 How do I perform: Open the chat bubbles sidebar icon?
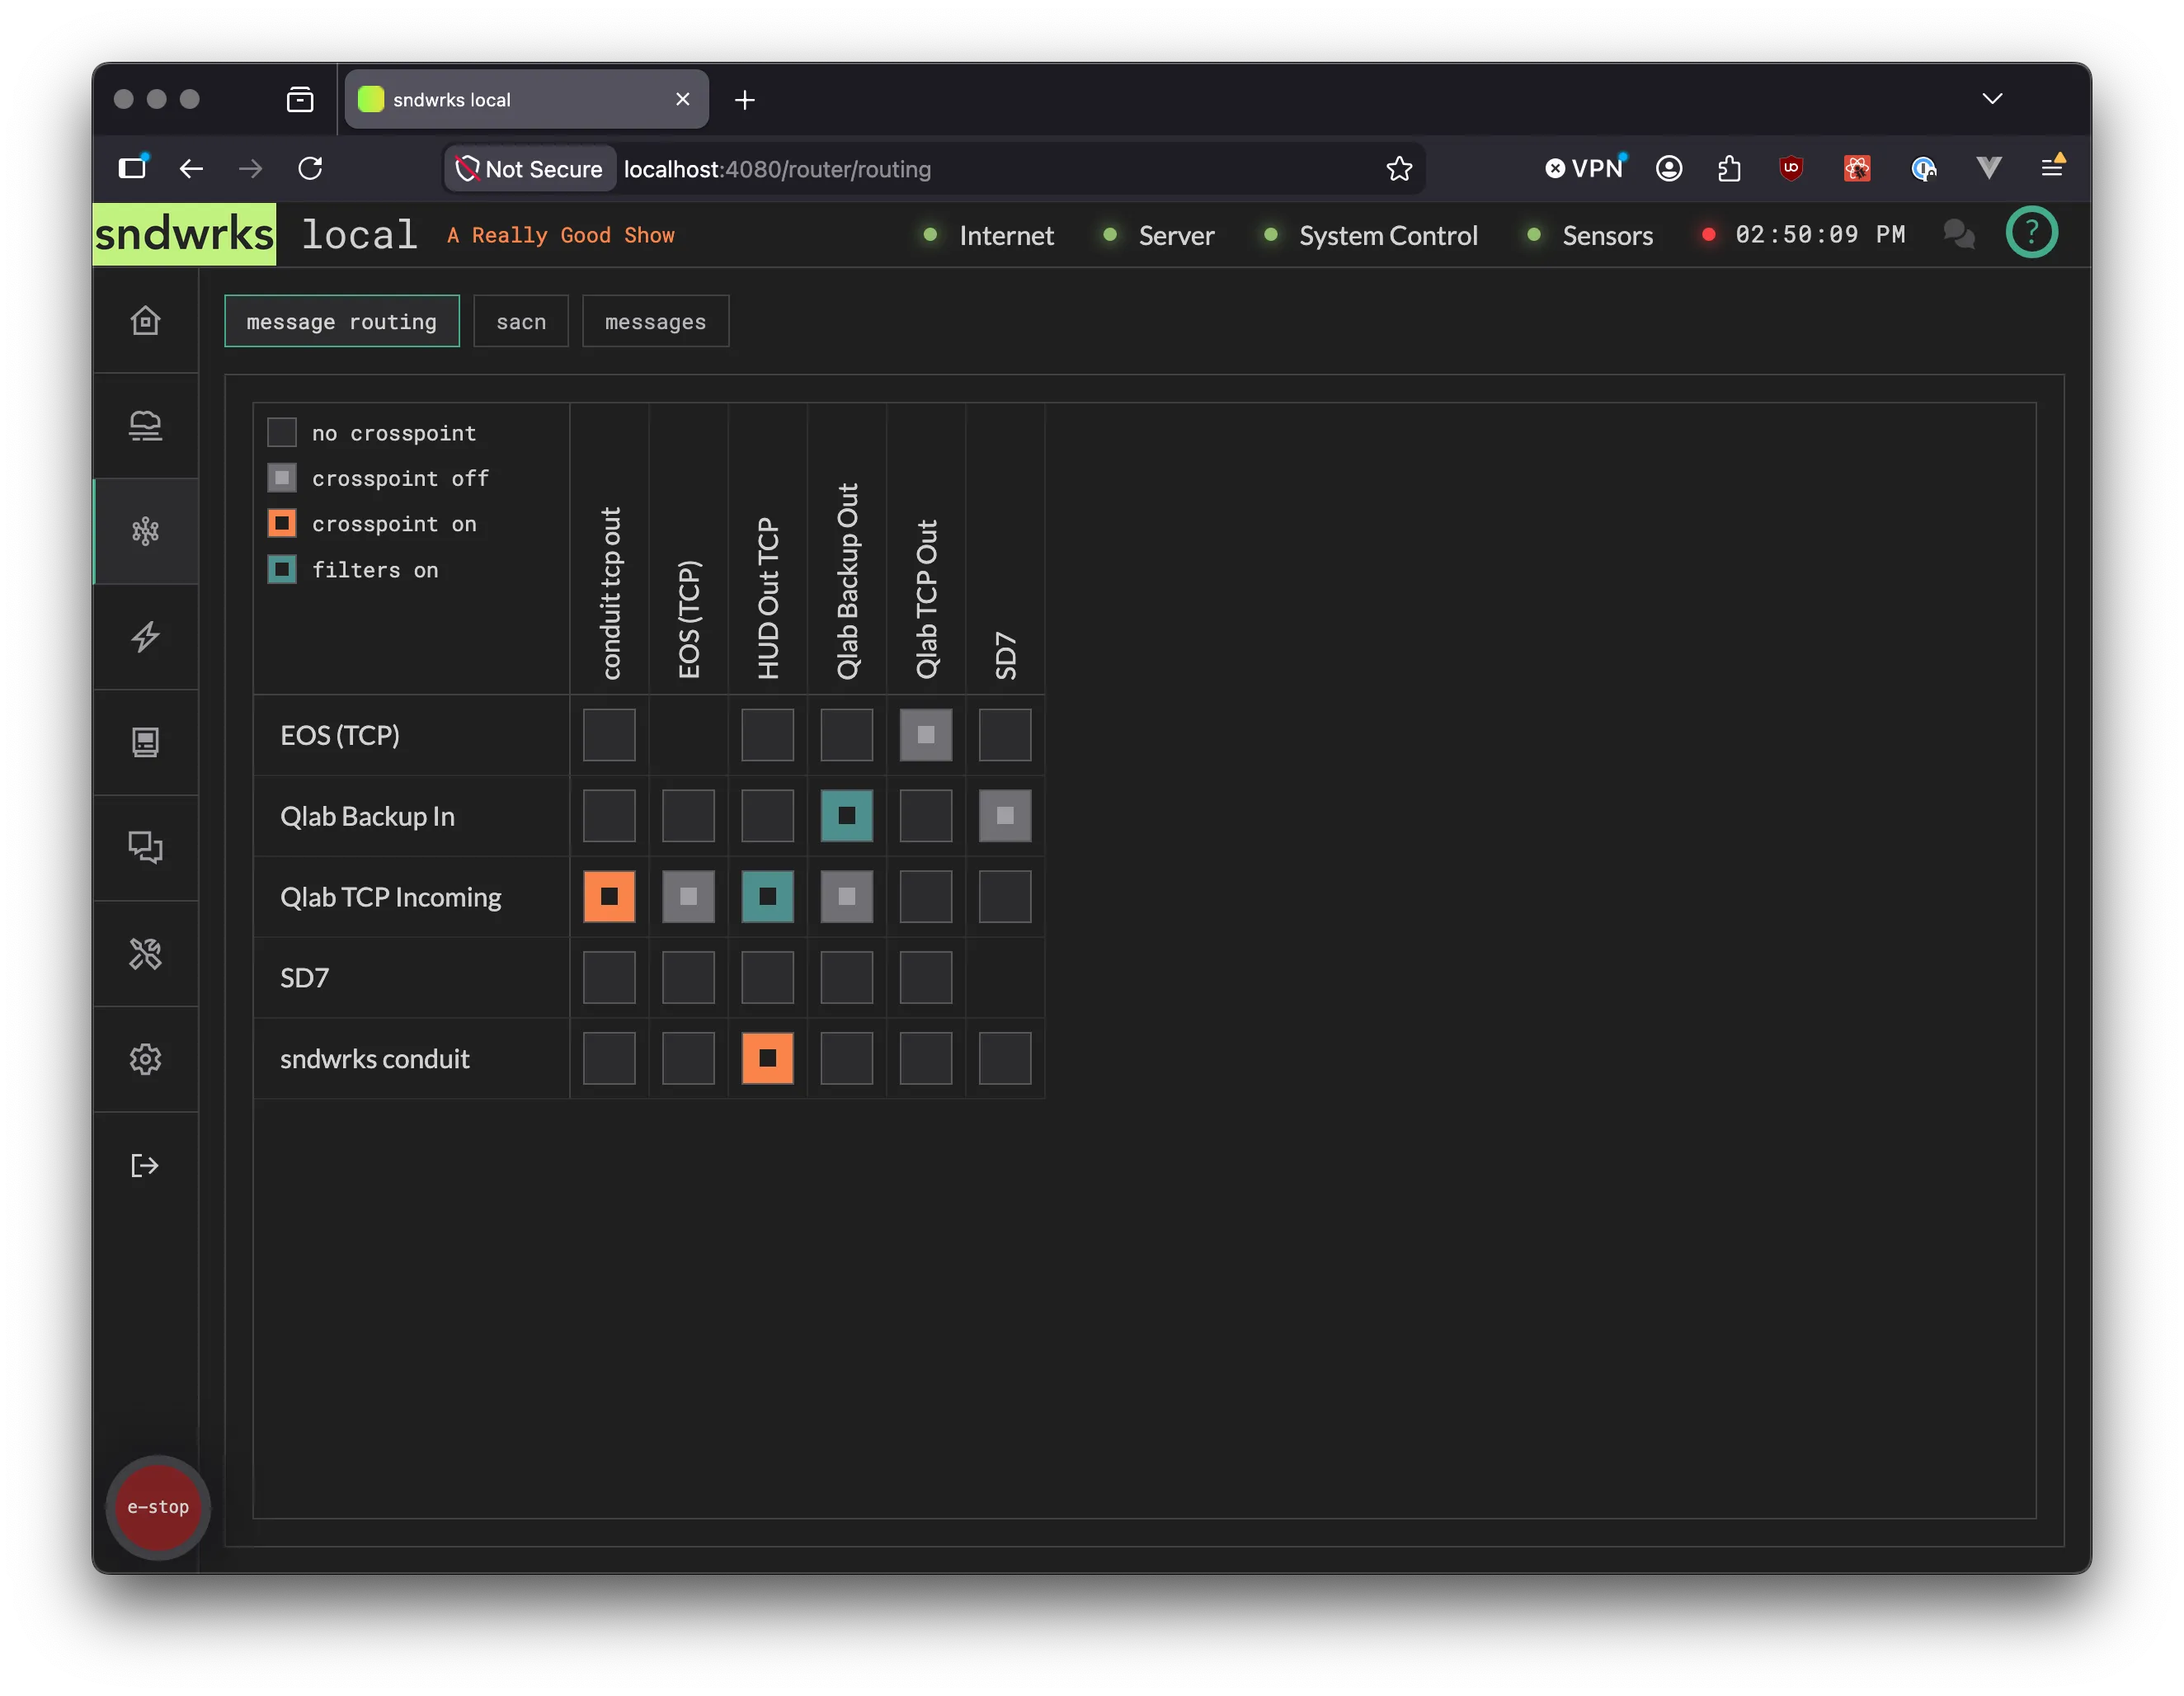[x=146, y=848]
